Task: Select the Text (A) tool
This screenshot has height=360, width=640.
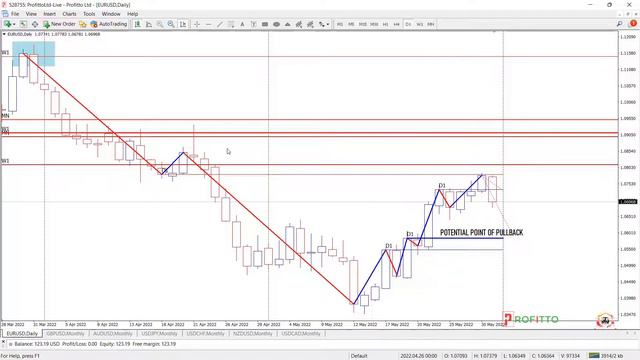Action: (242, 24)
